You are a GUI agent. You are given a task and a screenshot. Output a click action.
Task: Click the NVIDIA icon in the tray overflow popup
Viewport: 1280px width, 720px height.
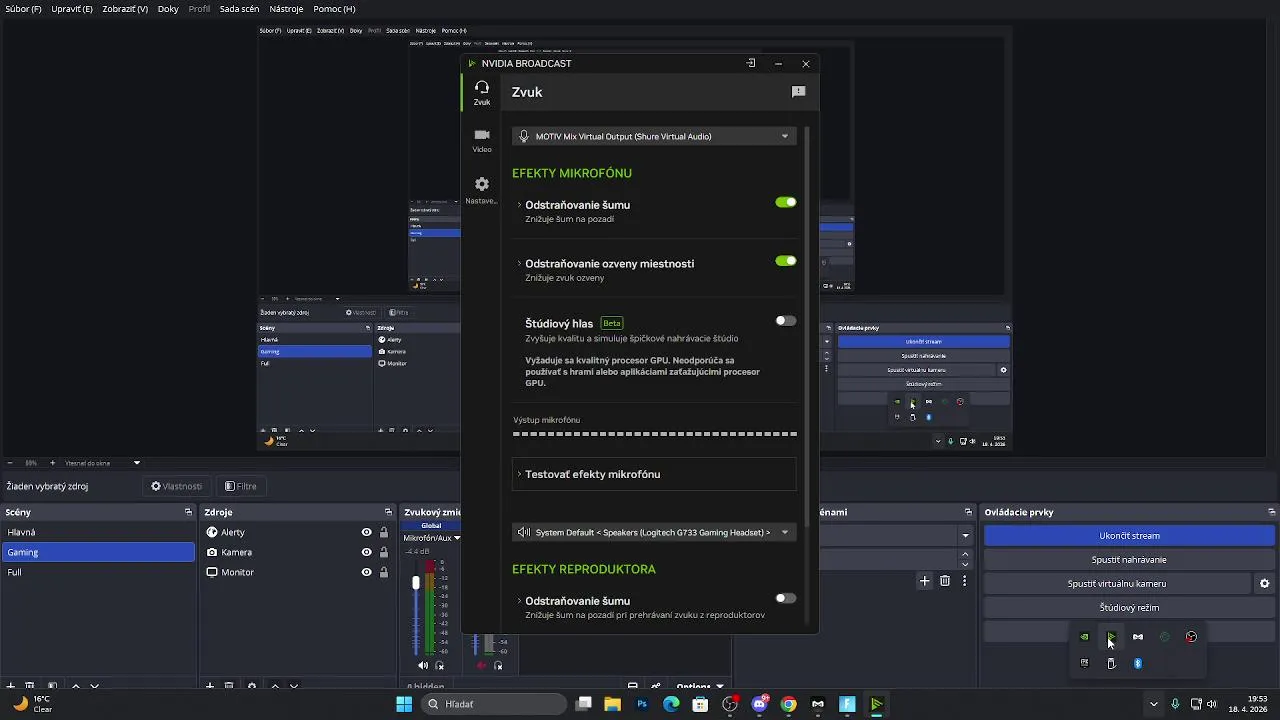[1084, 637]
